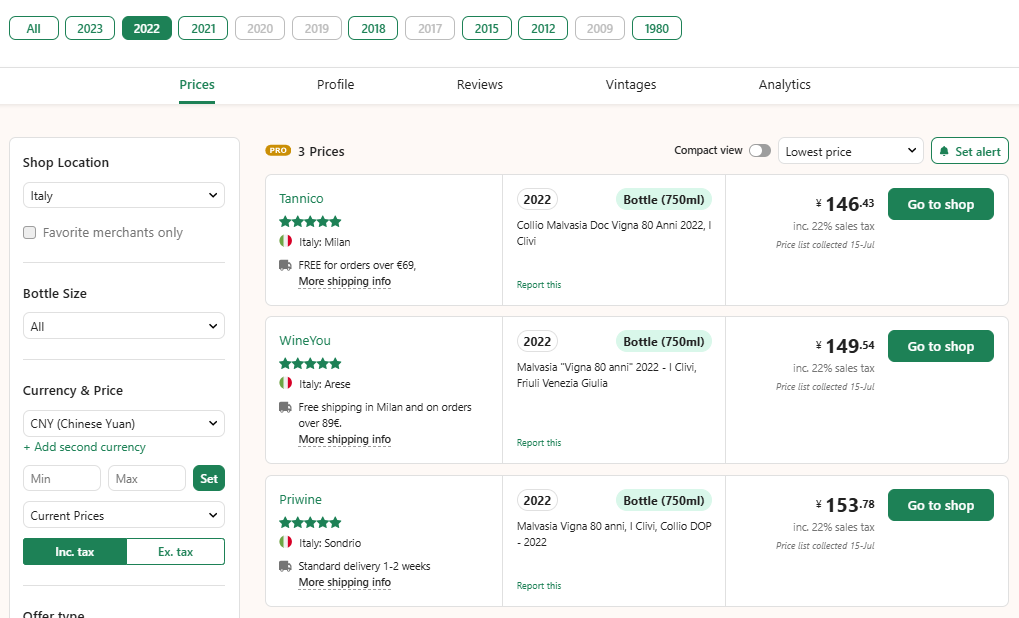The width and height of the screenshot is (1019, 618).
Task: Click the Set price range button
Action: point(209,478)
